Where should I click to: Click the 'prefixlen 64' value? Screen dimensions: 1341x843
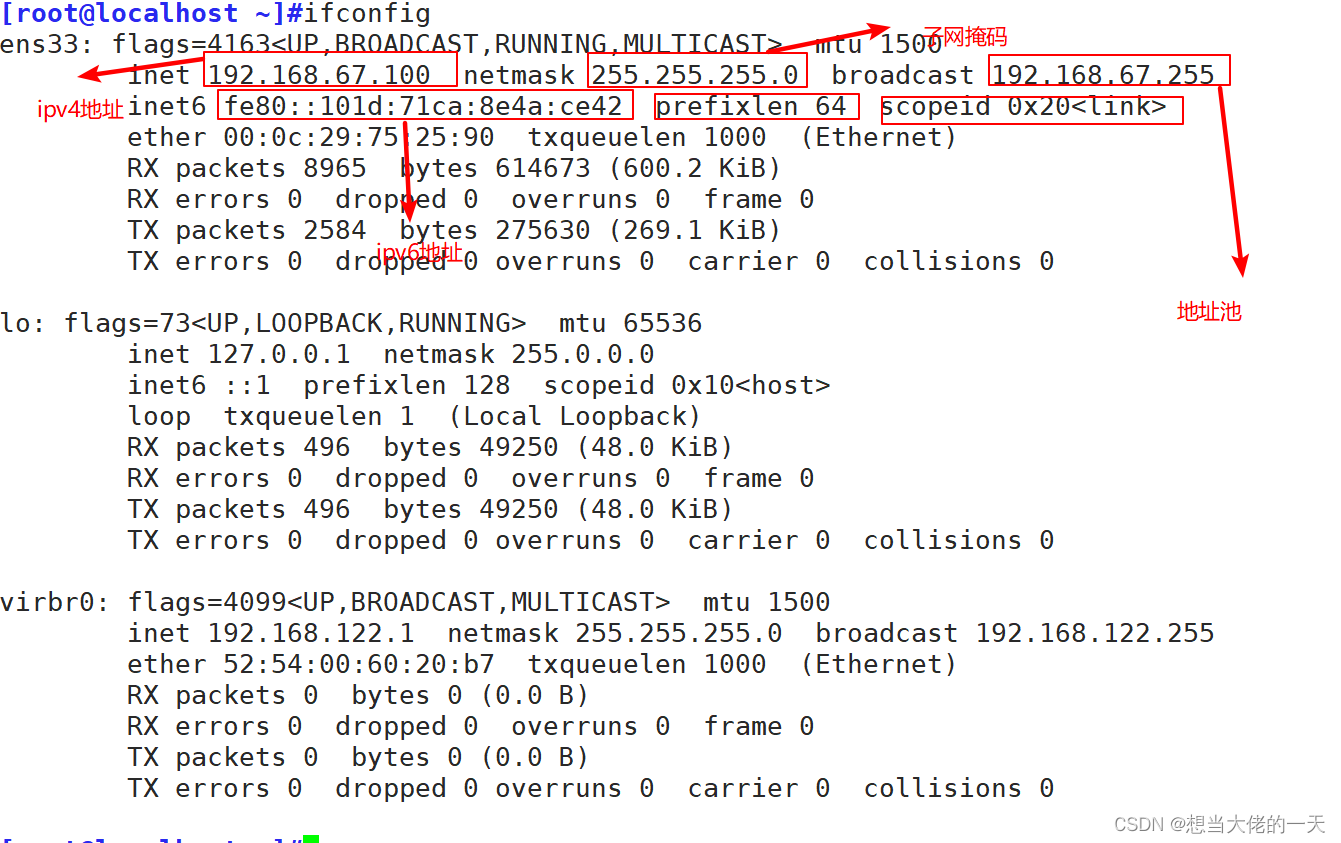751,106
